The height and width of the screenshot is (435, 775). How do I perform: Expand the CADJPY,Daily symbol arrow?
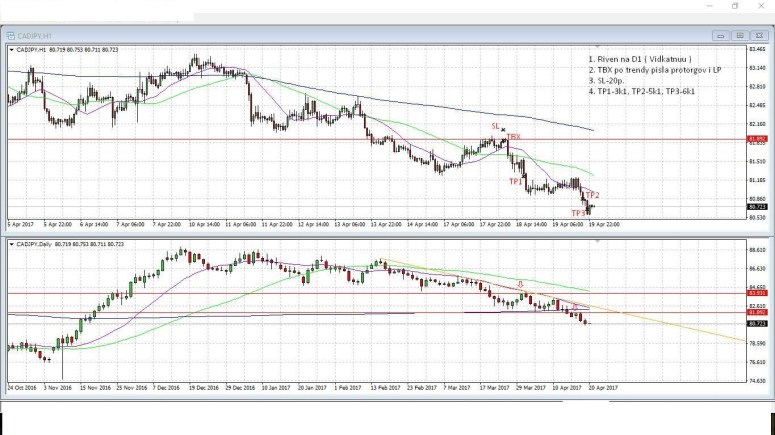coord(11,241)
